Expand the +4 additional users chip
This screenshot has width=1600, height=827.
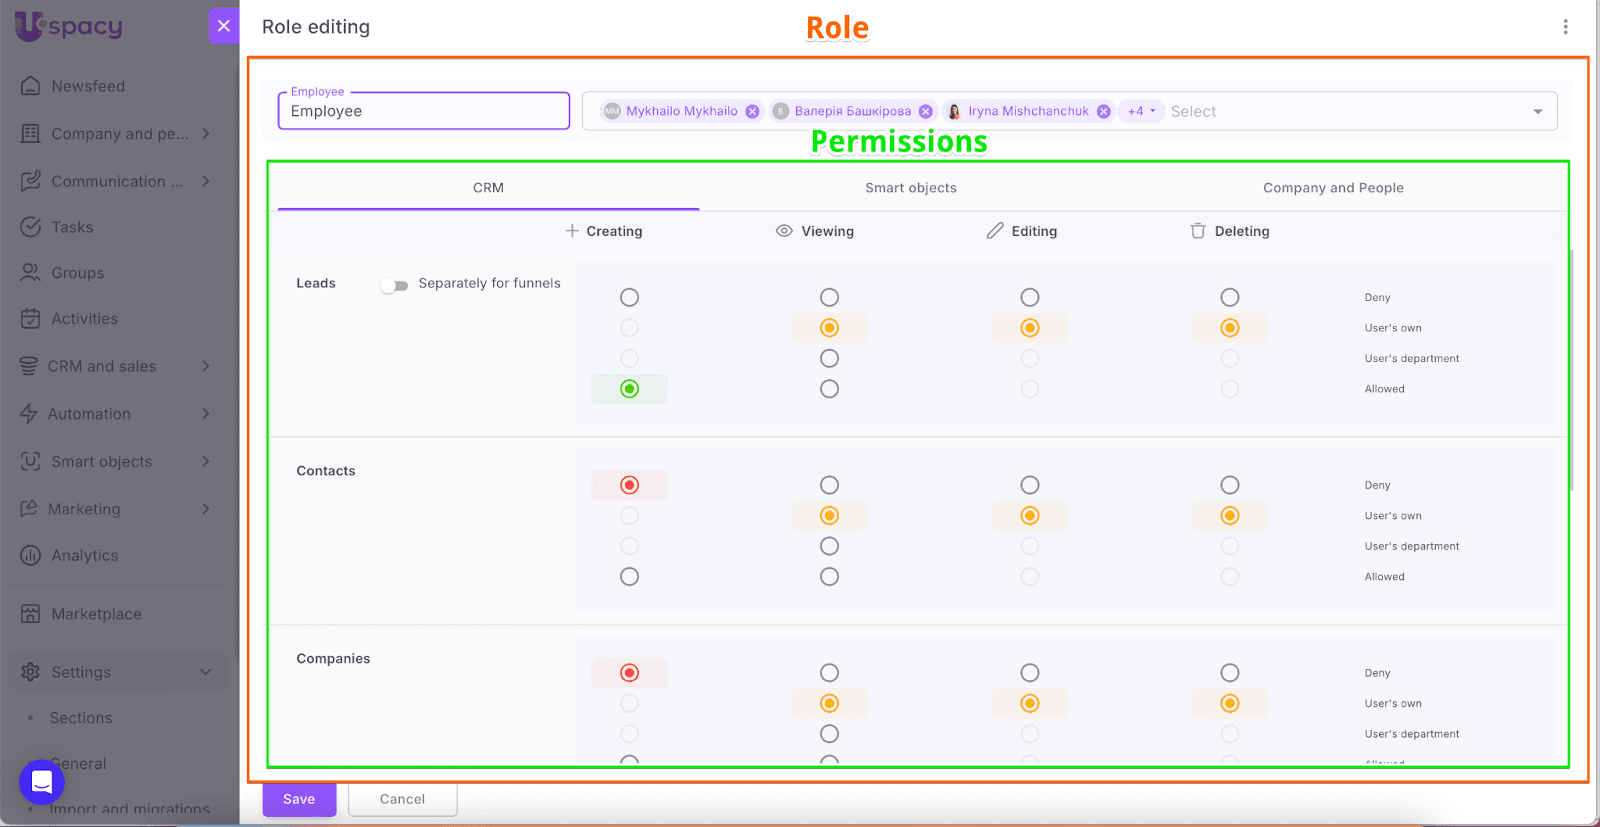[1141, 112]
